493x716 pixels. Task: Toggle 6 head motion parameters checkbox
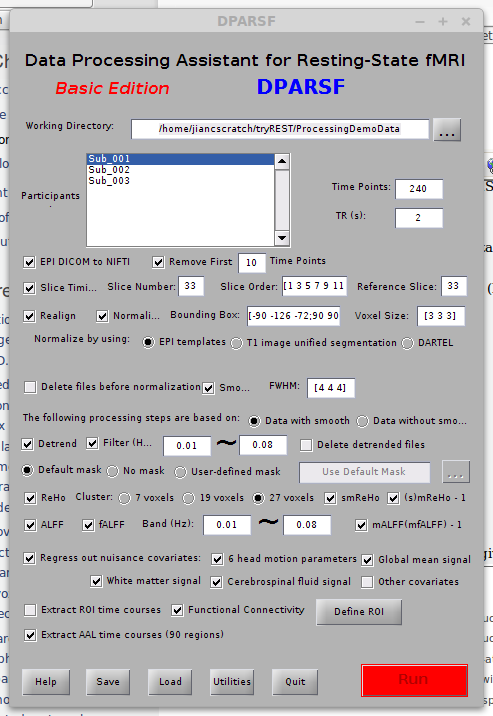[217, 559]
